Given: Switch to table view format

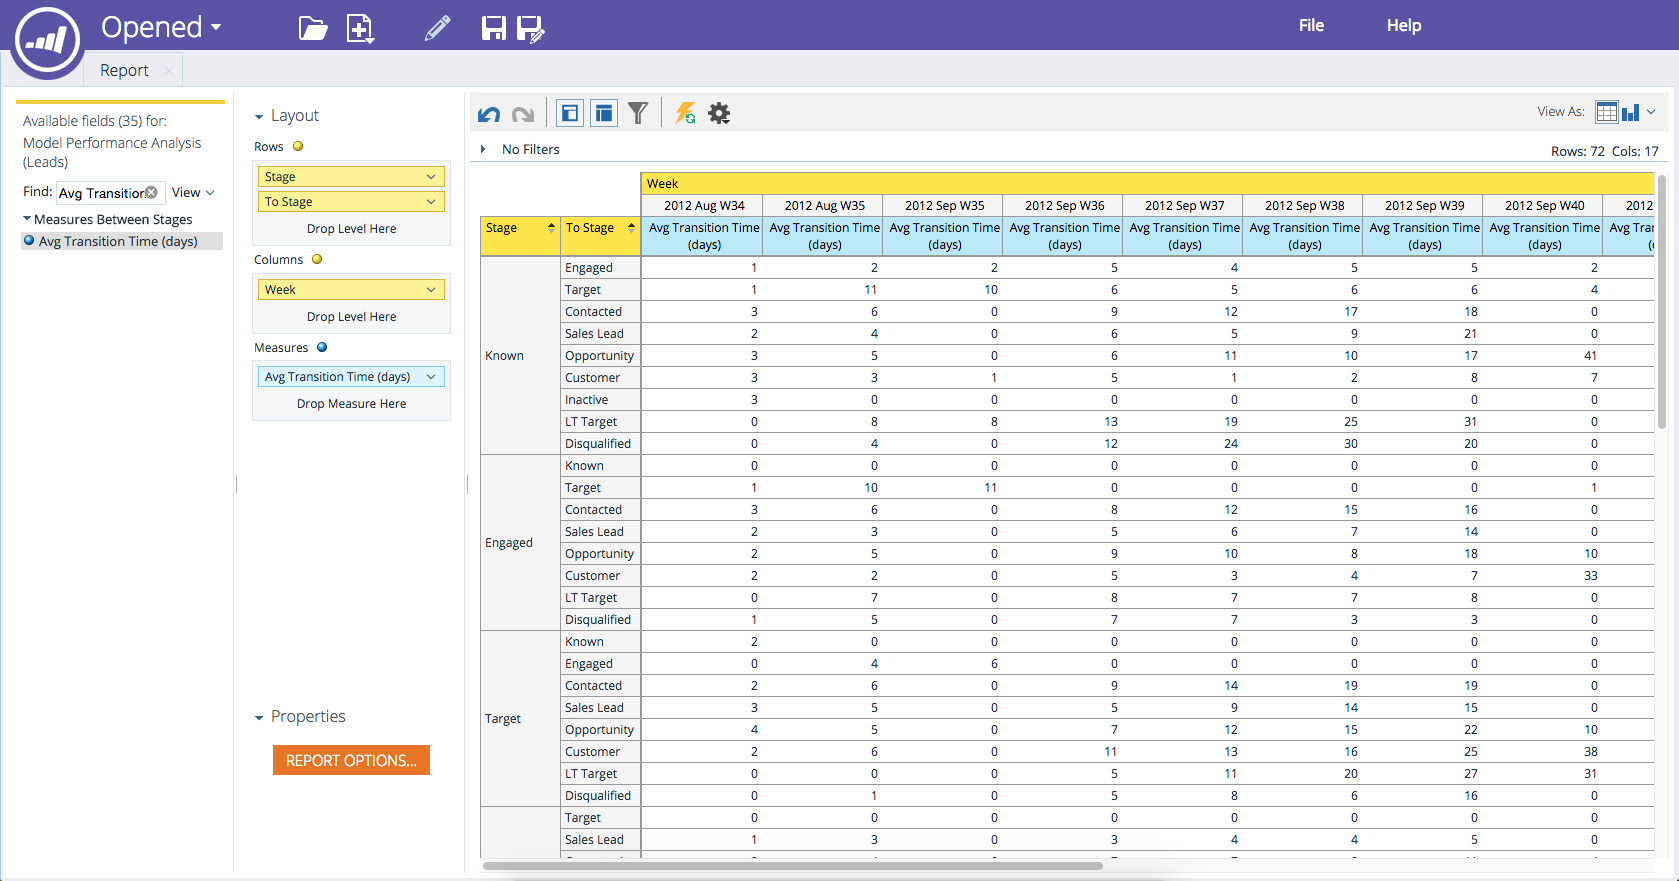Looking at the screenshot, I should pos(1606,112).
